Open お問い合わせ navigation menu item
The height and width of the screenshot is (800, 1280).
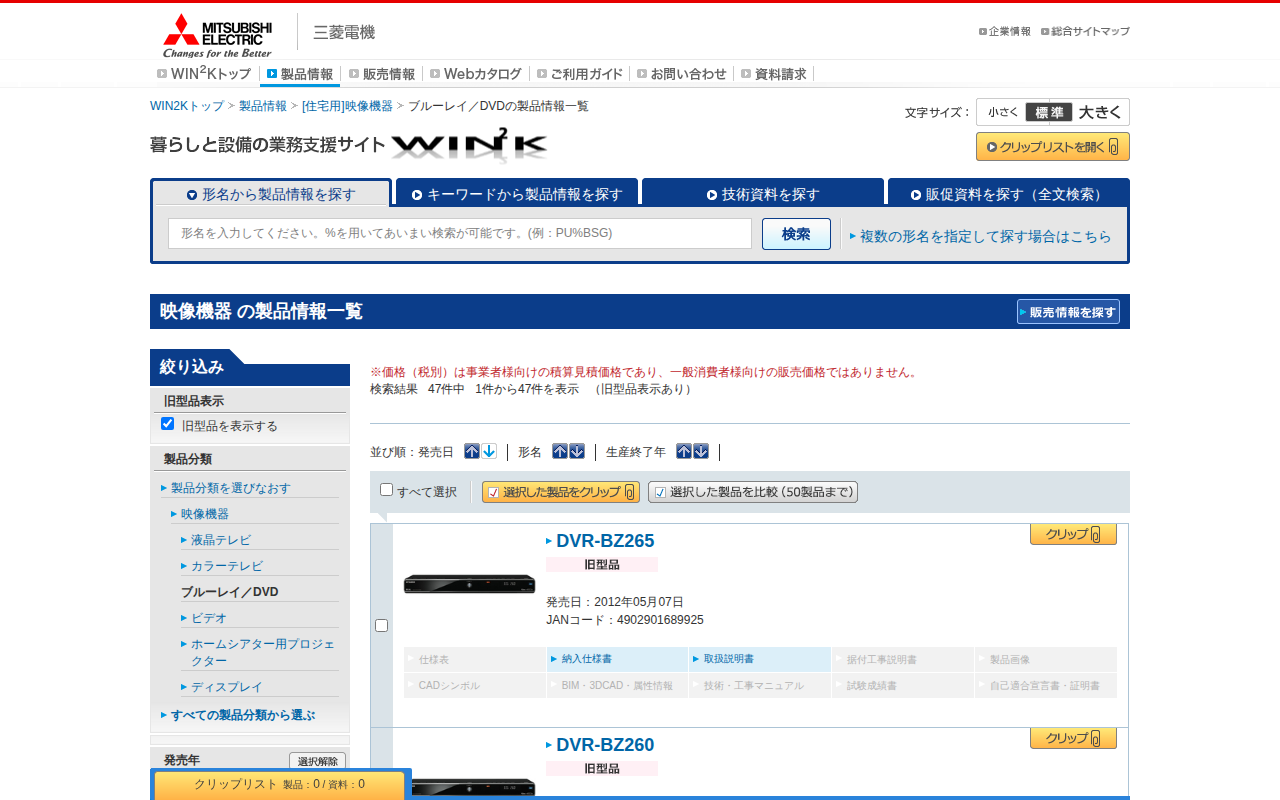682,73
